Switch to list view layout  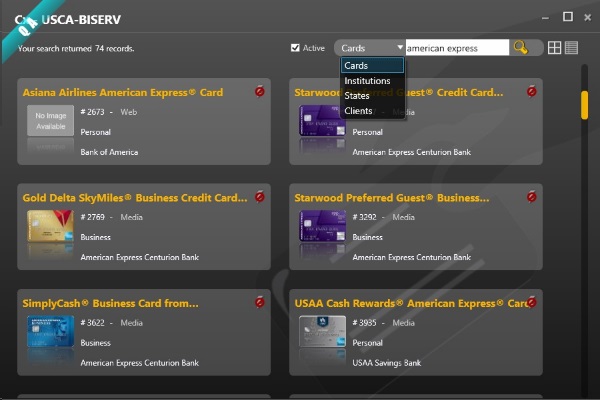coord(571,48)
